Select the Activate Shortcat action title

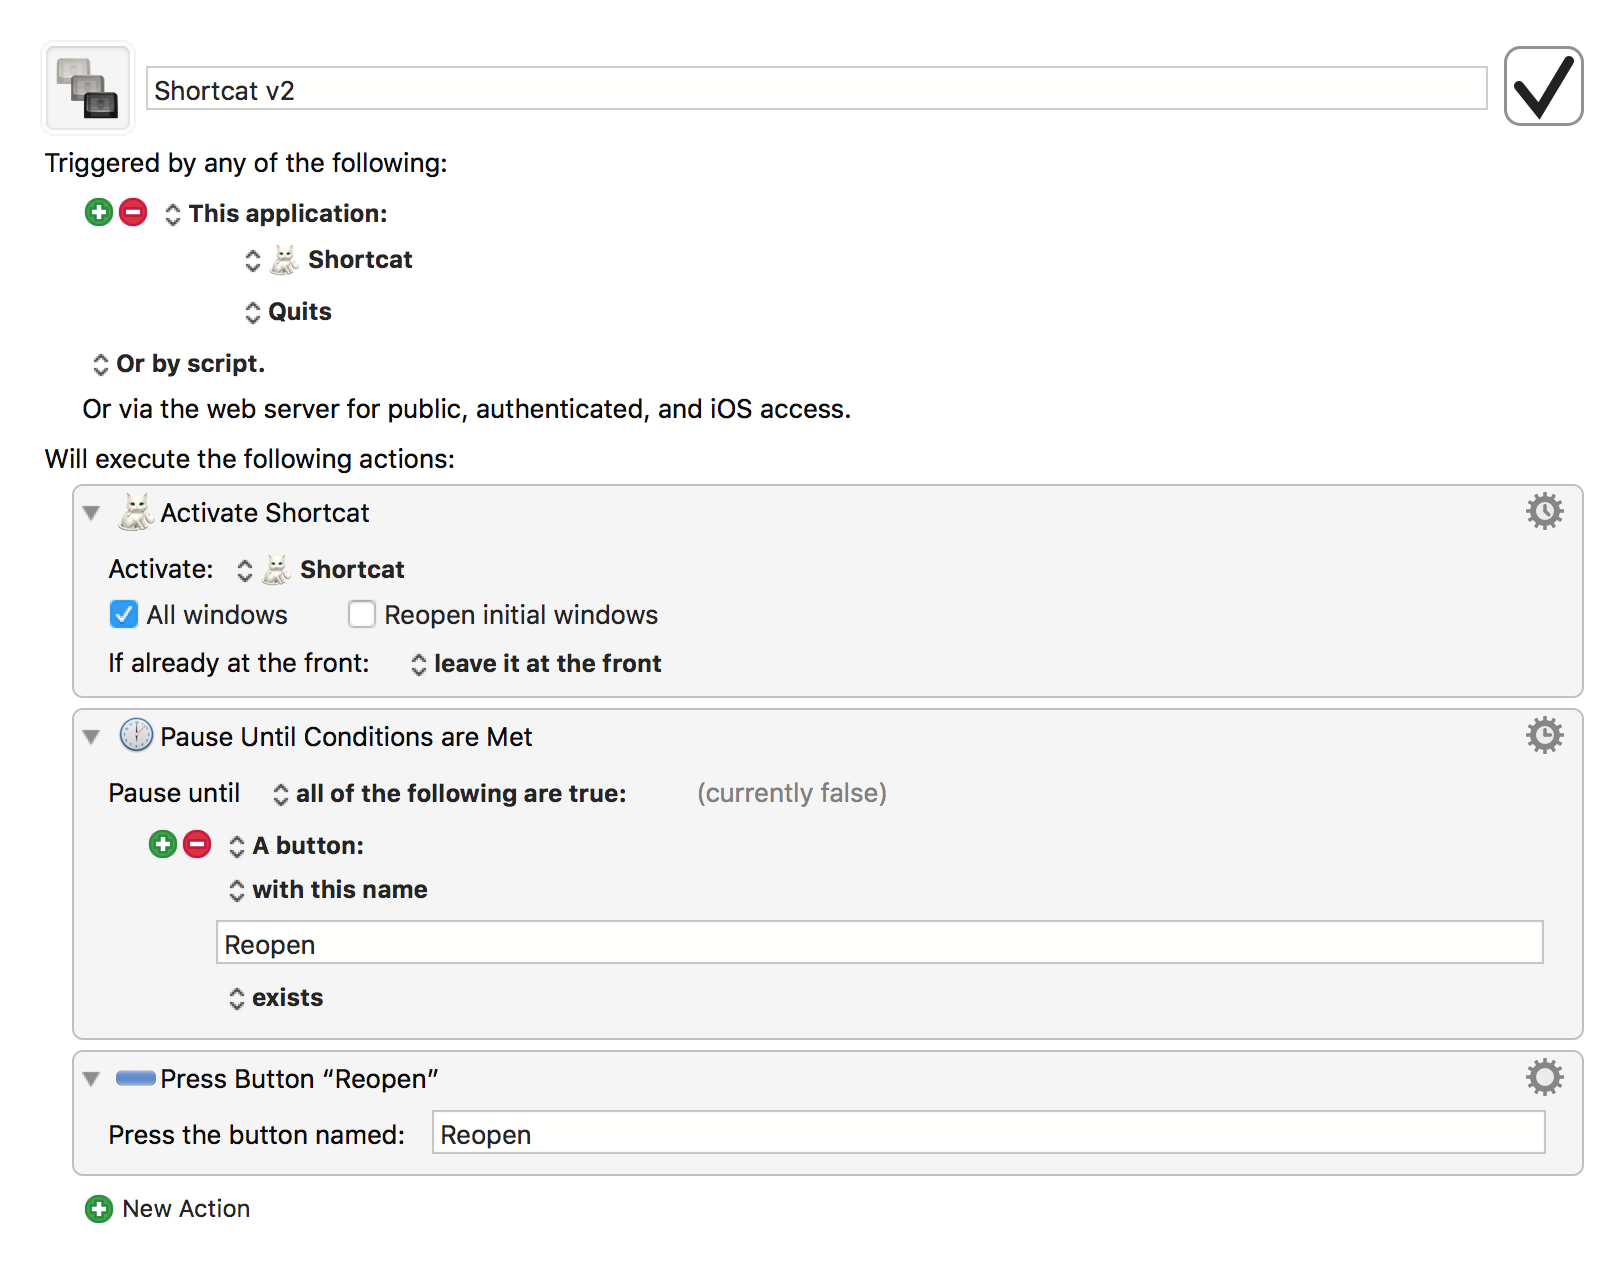265,513
